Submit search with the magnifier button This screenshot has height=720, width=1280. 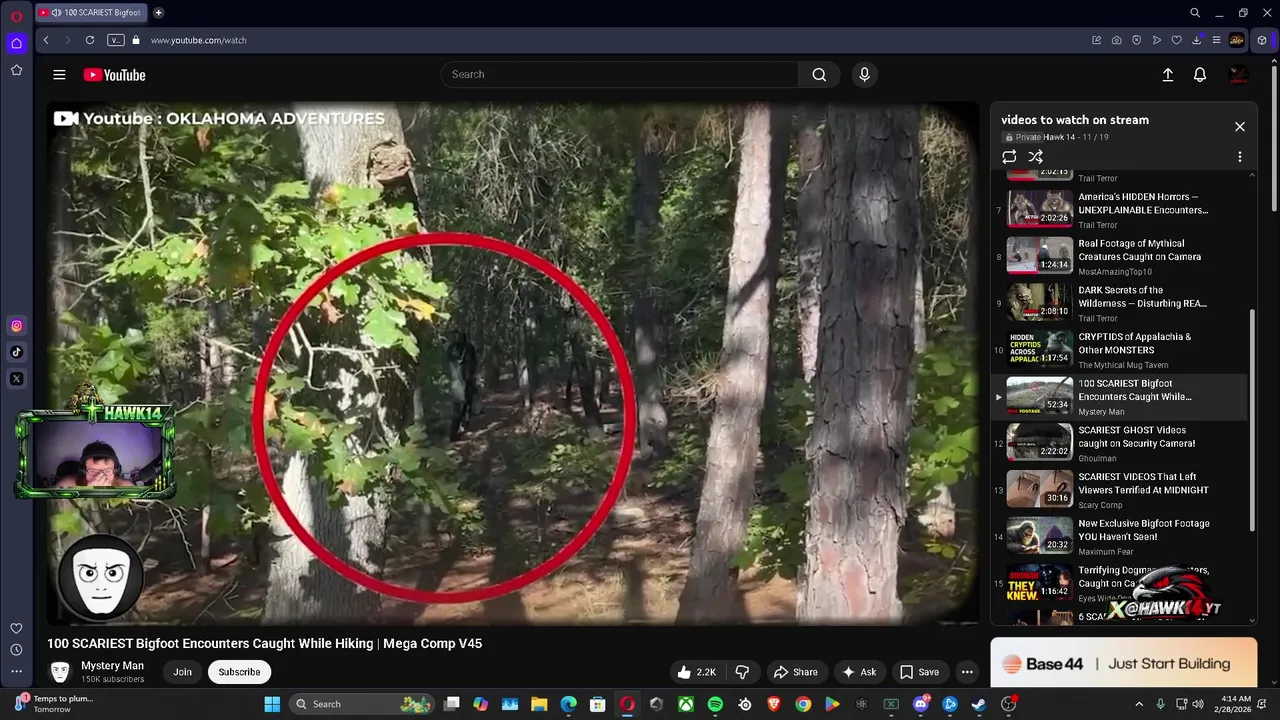pos(819,74)
